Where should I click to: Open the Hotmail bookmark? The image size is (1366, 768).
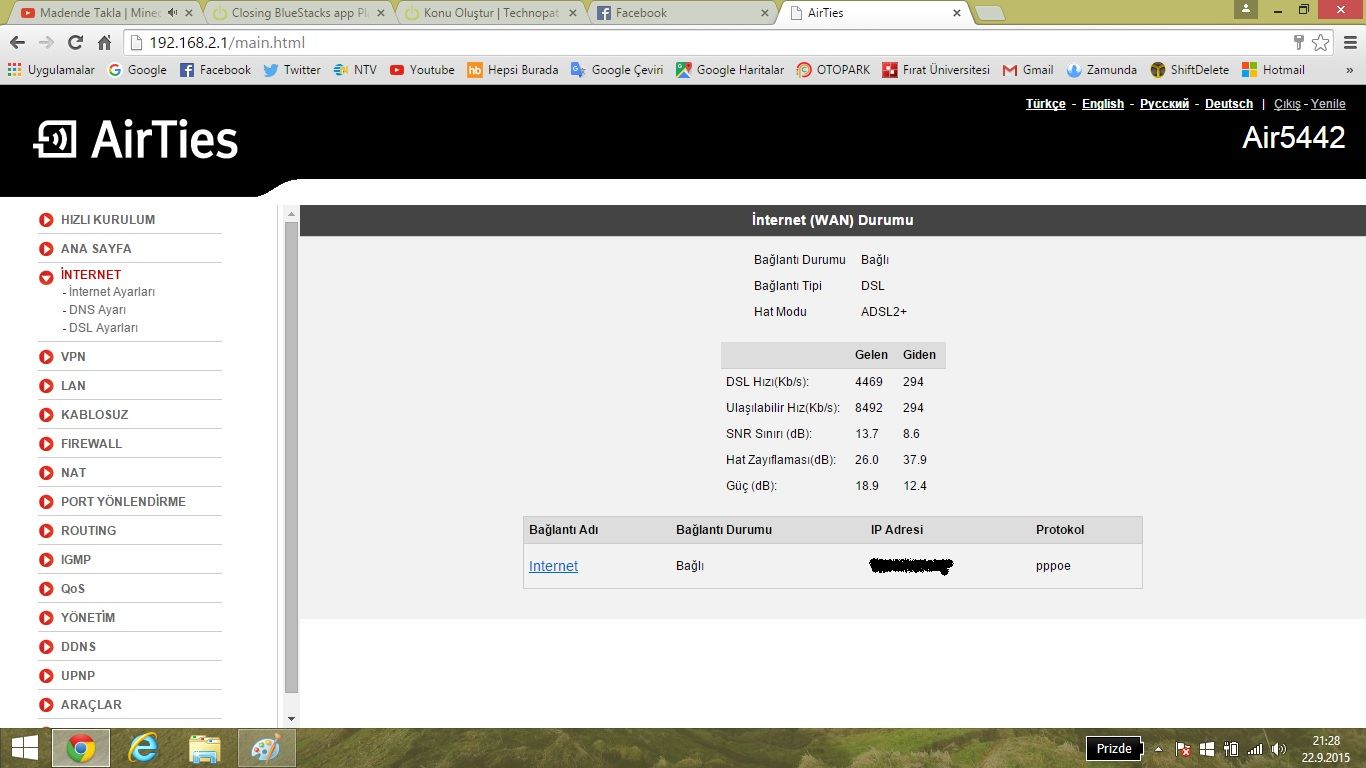[1273, 70]
